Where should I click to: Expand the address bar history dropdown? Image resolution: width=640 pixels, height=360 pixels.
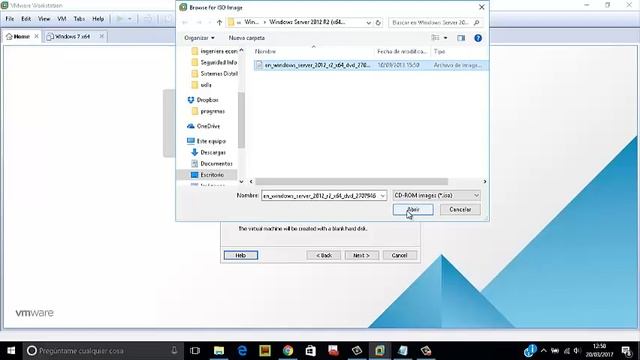coord(368,23)
